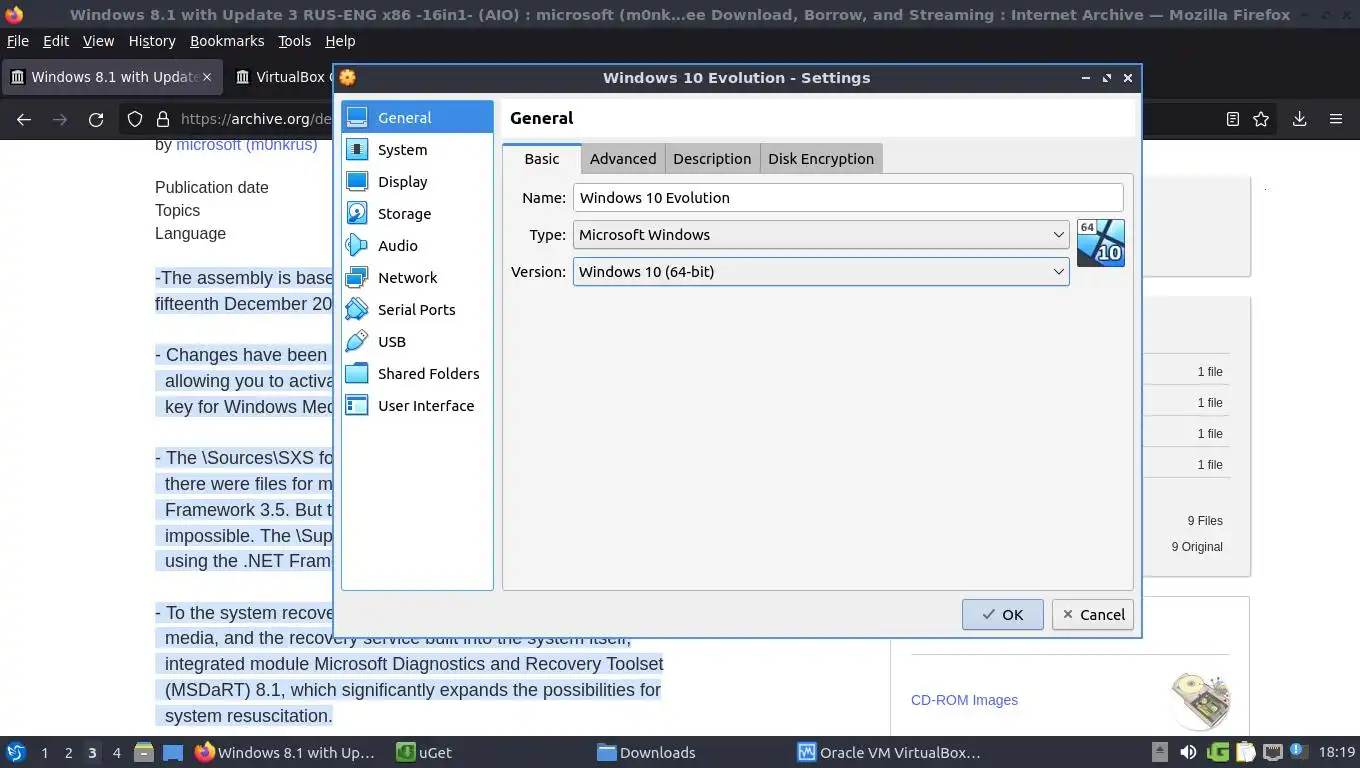
Task: Click the taskbar start menu icon
Action: click(16, 752)
